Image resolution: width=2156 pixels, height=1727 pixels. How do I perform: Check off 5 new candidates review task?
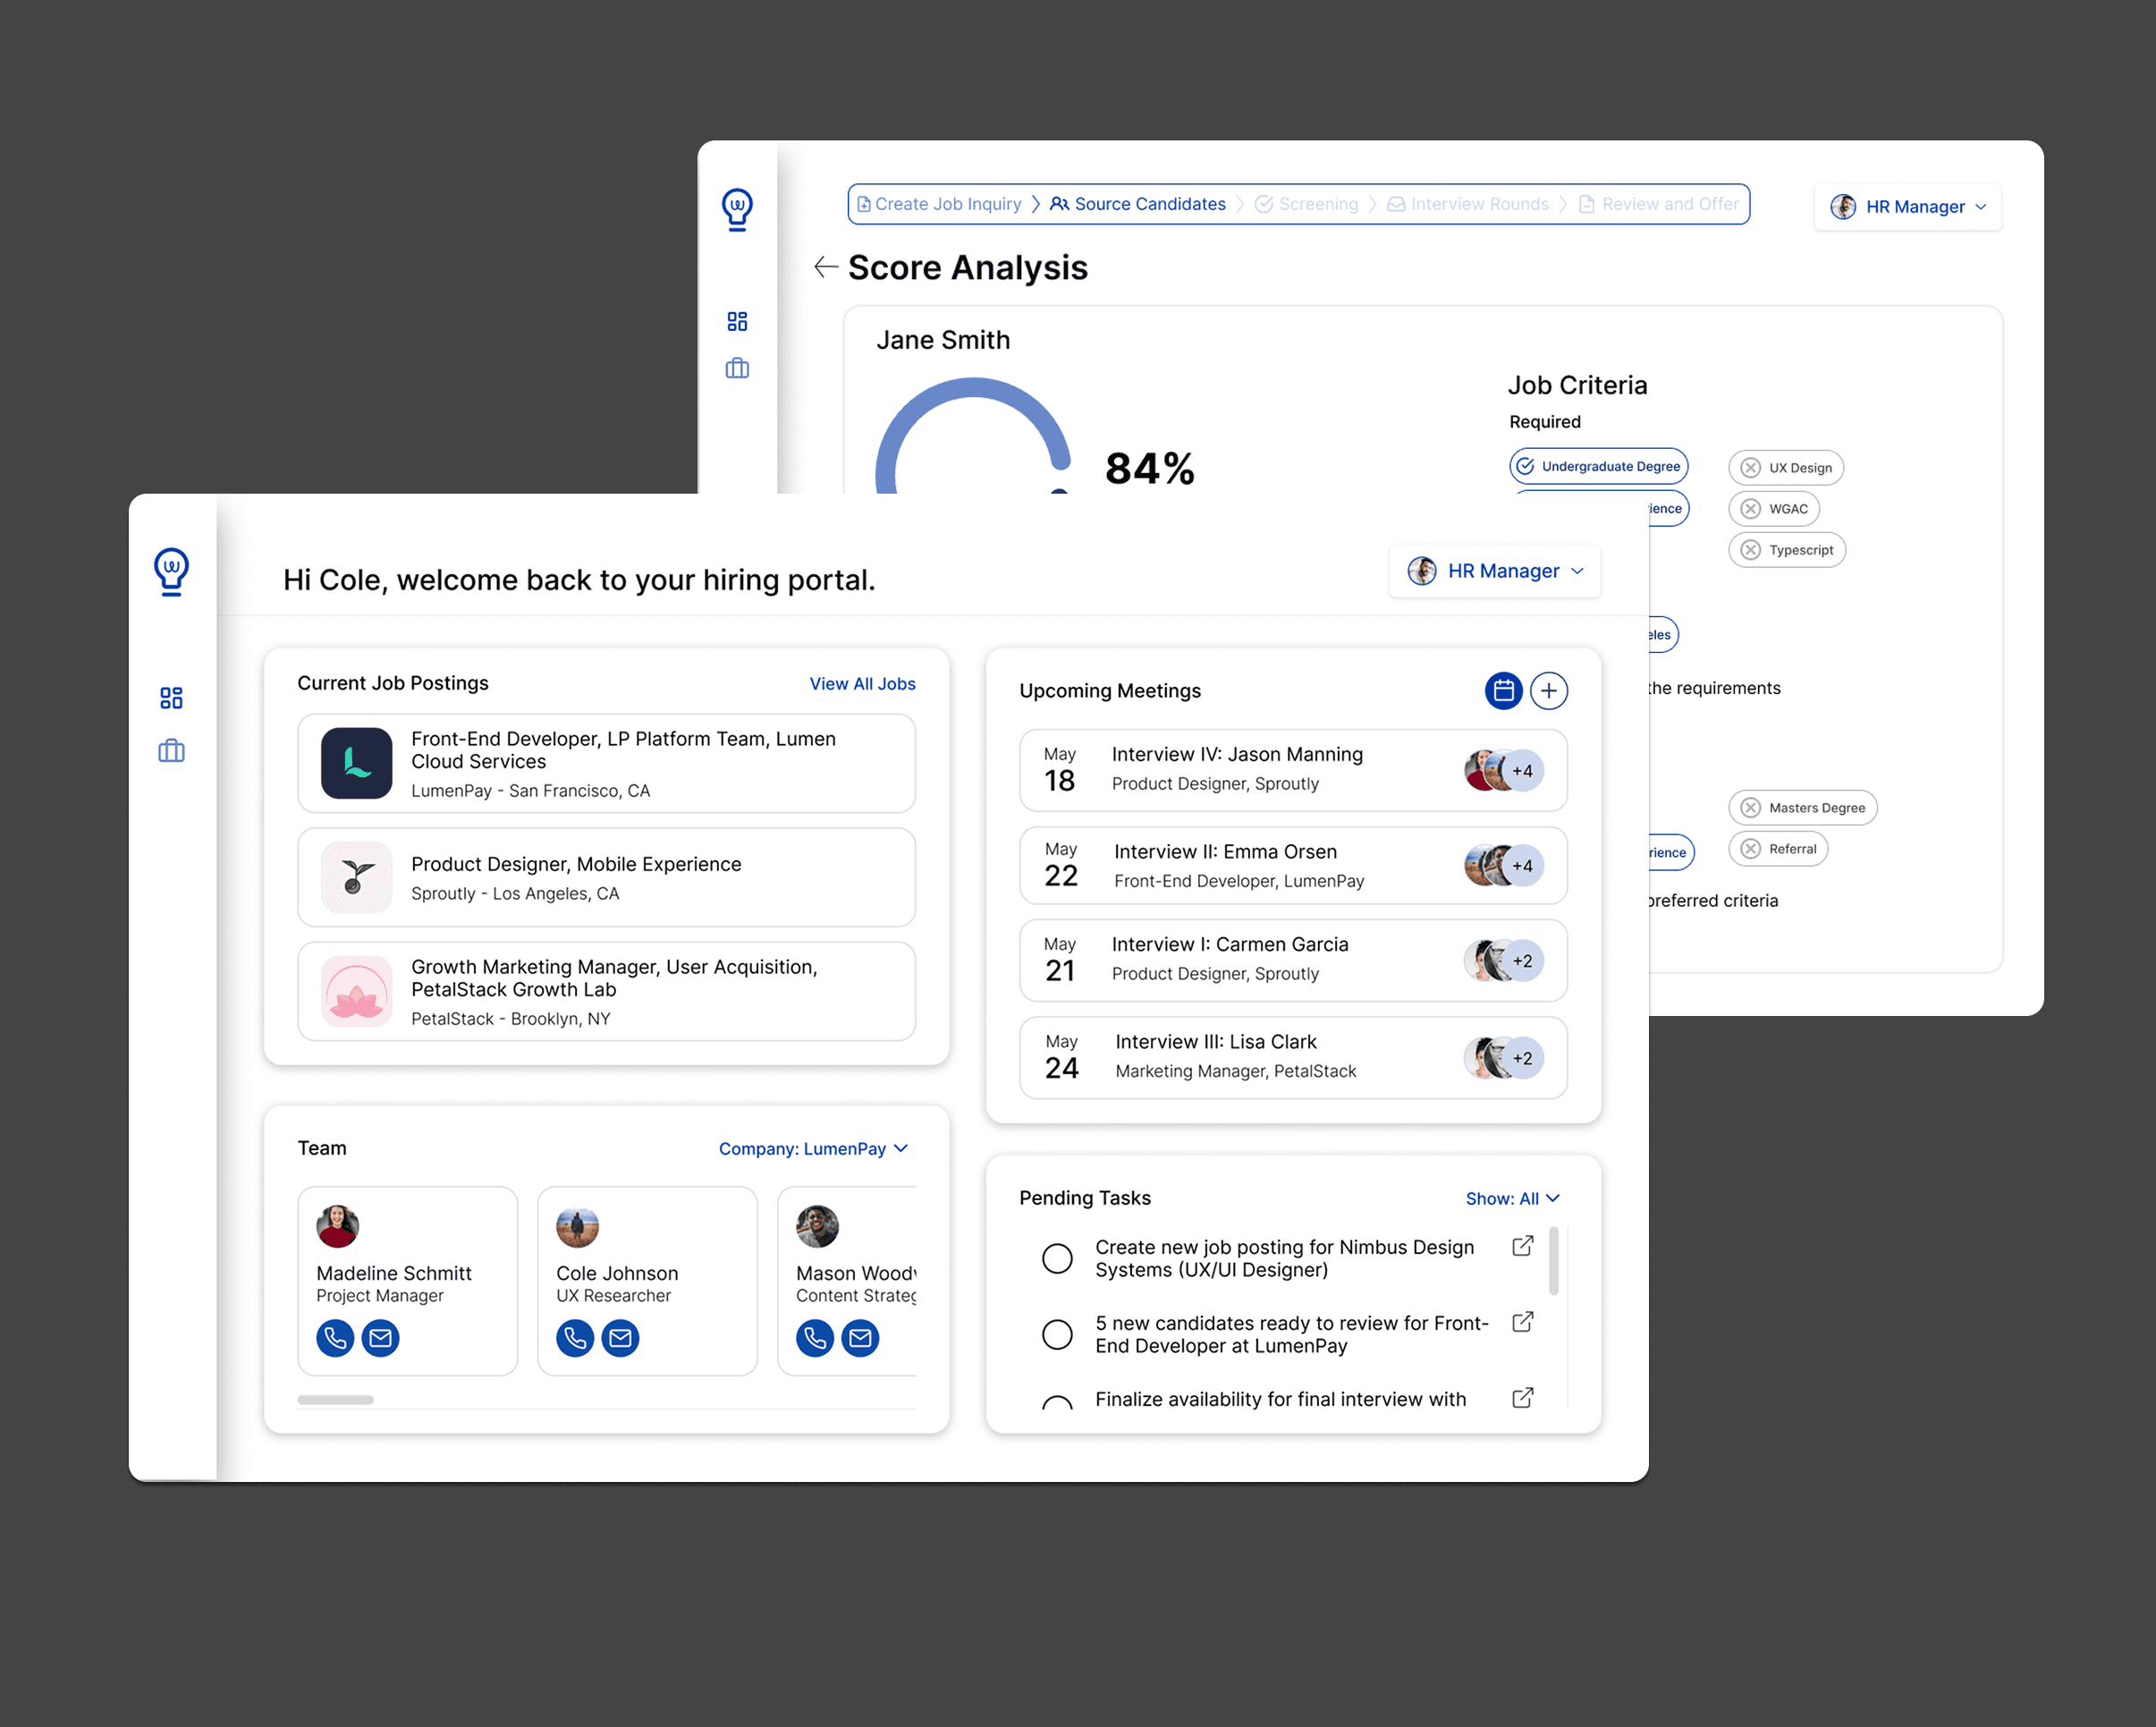click(x=1057, y=1334)
